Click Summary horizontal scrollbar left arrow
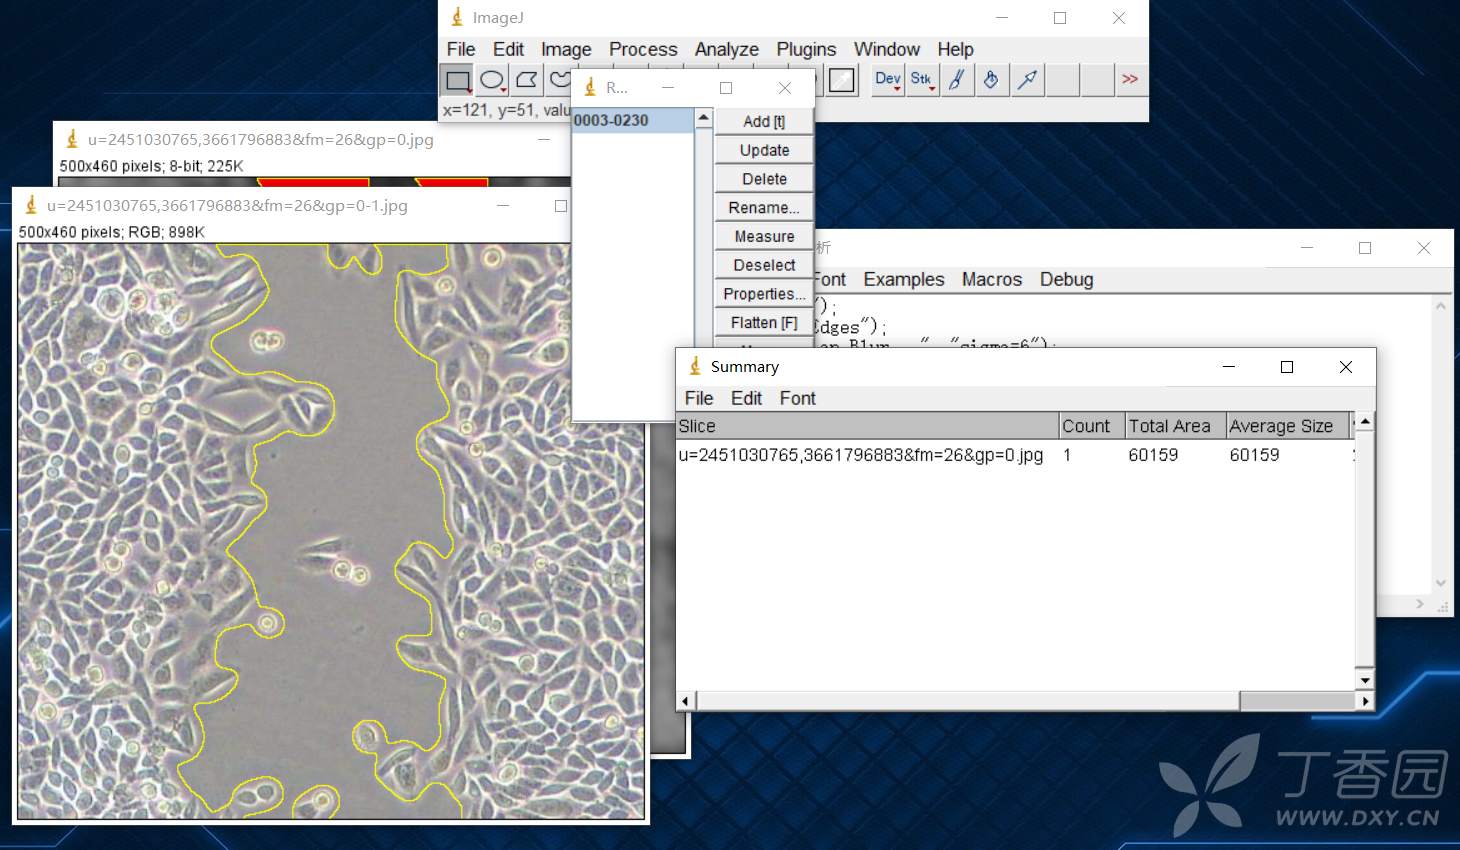 coord(685,701)
